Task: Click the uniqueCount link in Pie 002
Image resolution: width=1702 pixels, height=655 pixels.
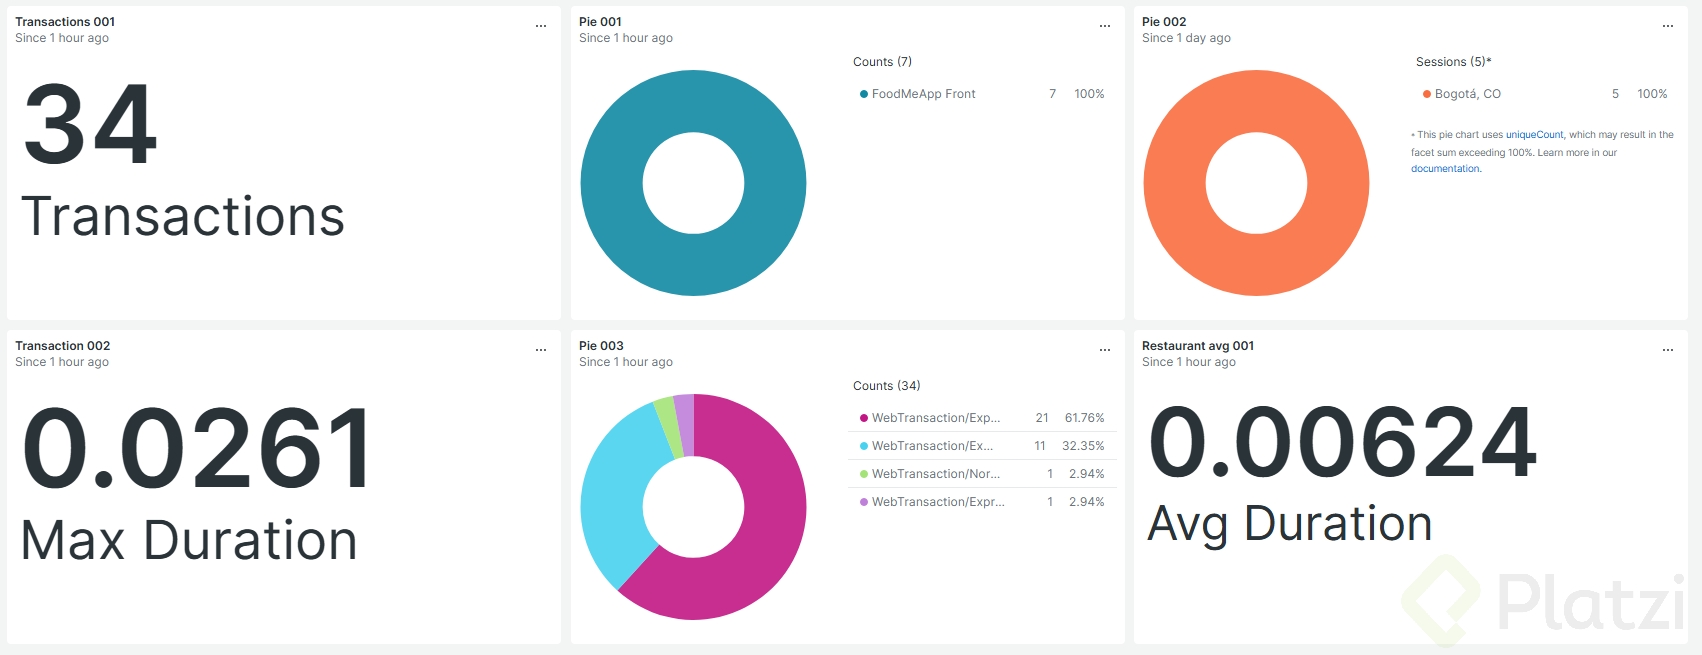Action: (1534, 135)
